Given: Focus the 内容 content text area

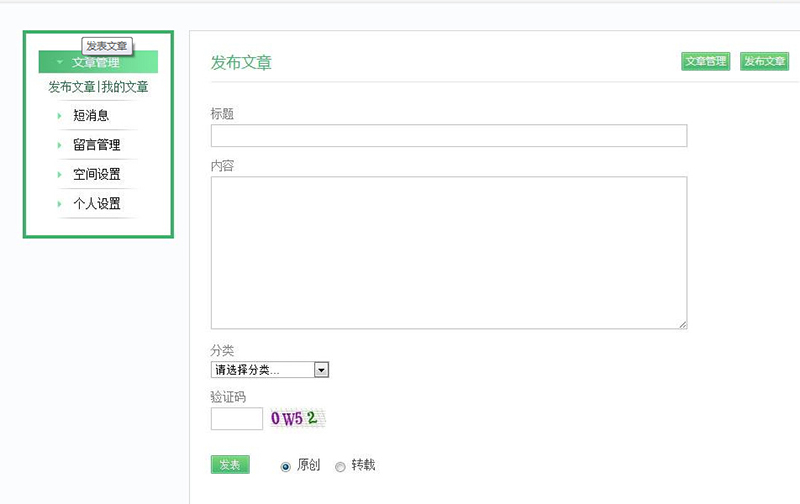Looking at the screenshot, I should click(449, 253).
